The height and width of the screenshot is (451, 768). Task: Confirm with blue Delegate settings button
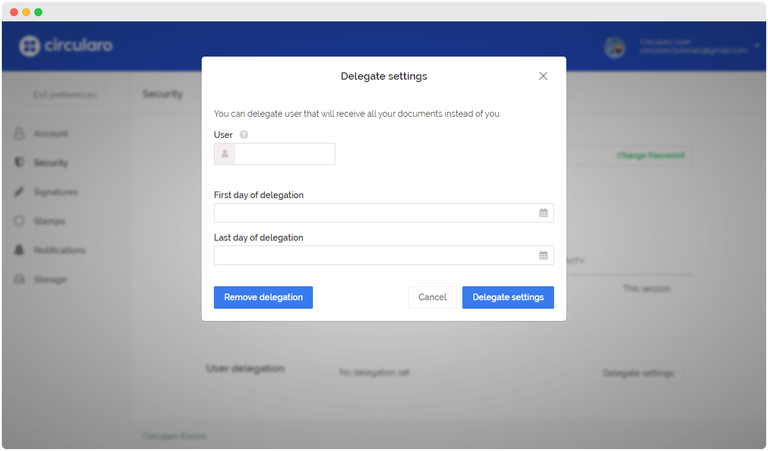click(x=507, y=297)
